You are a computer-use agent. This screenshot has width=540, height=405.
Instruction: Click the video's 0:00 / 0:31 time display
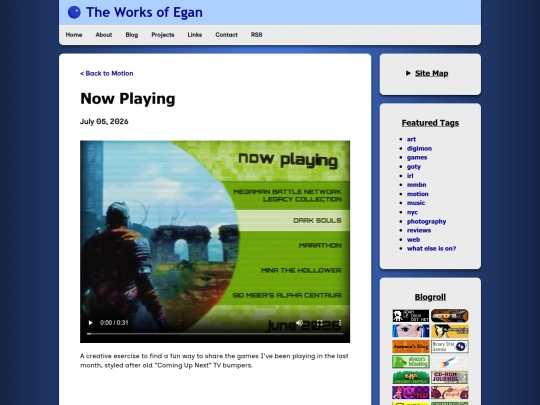114,323
